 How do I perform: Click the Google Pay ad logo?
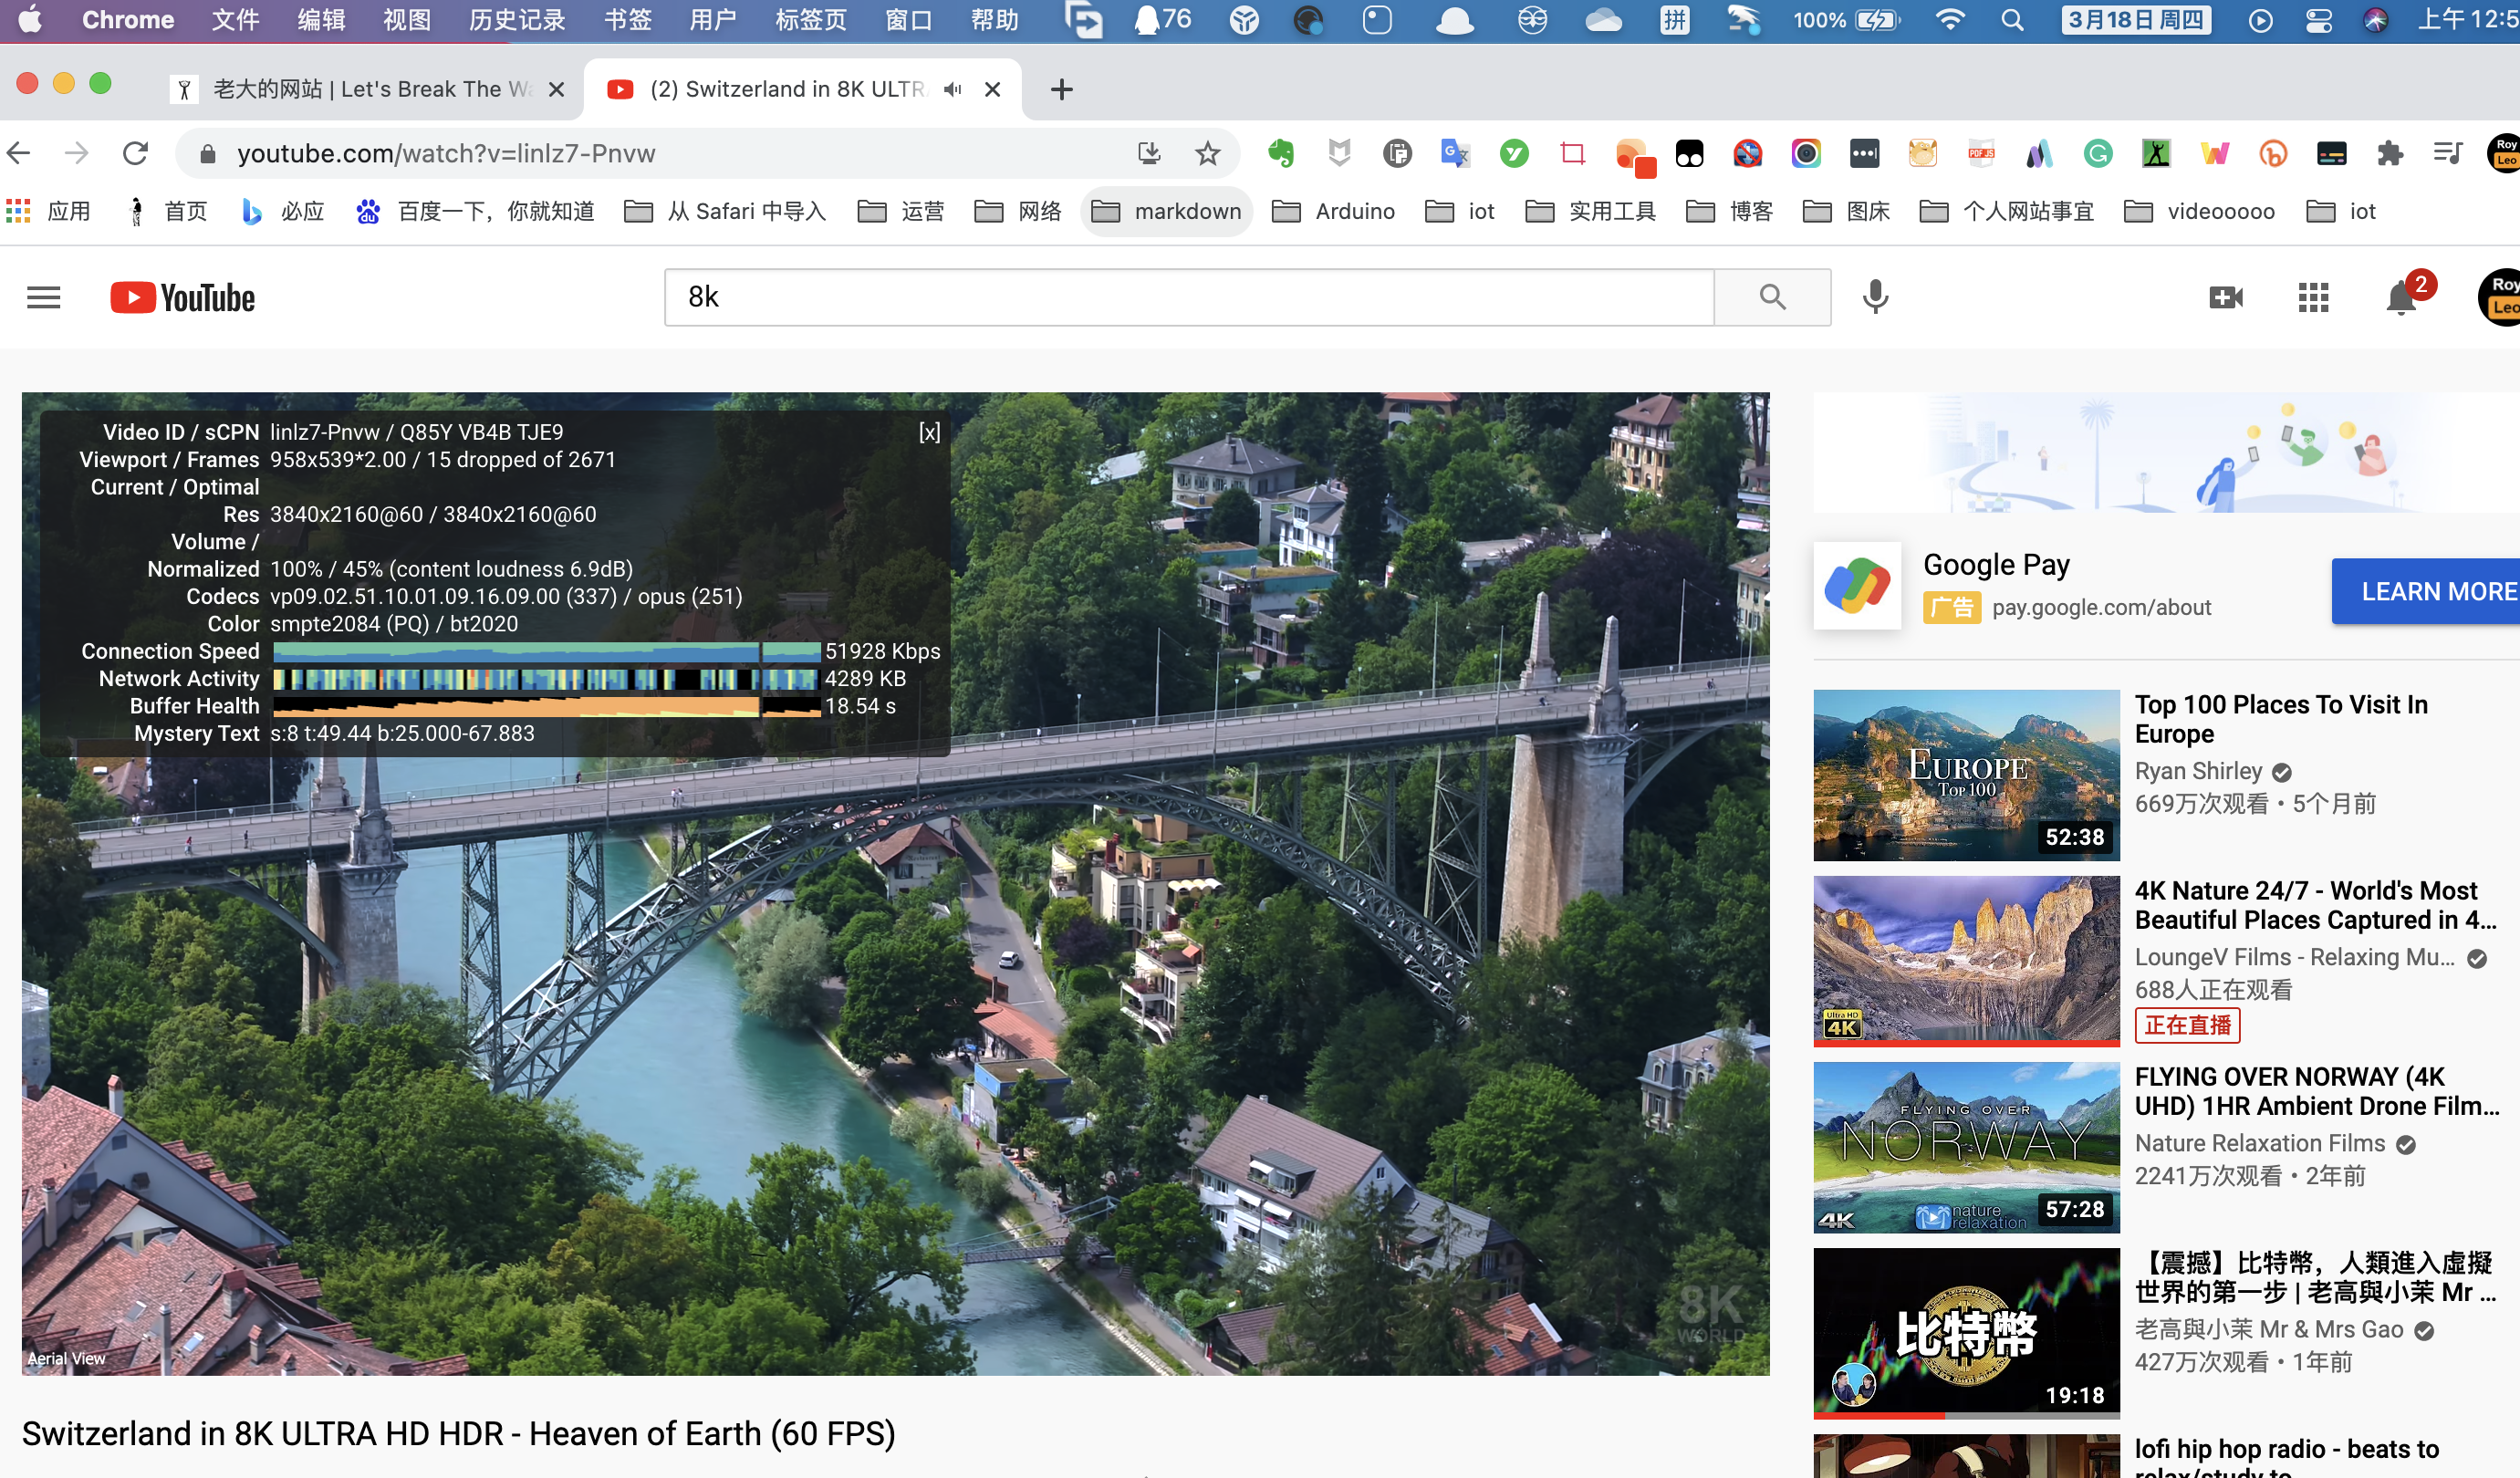tap(1857, 585)
